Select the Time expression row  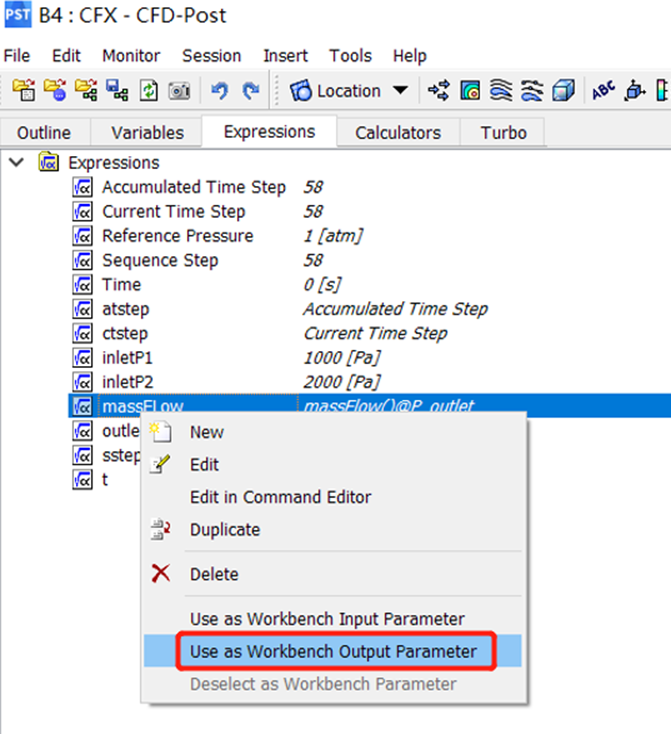click(121, 285)
